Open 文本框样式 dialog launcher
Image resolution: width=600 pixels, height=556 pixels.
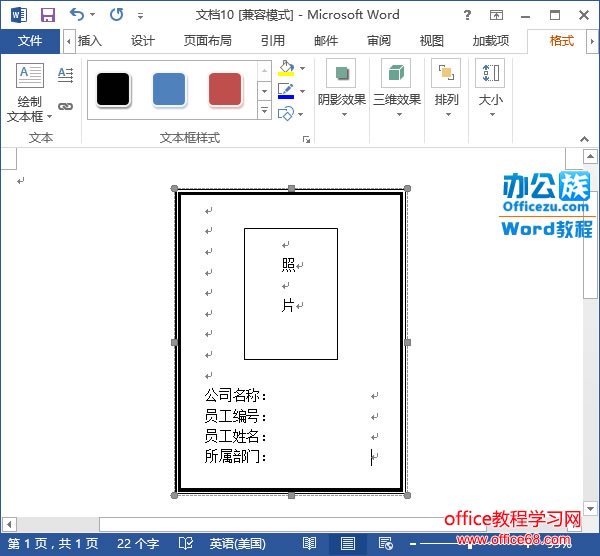[306, 140]
